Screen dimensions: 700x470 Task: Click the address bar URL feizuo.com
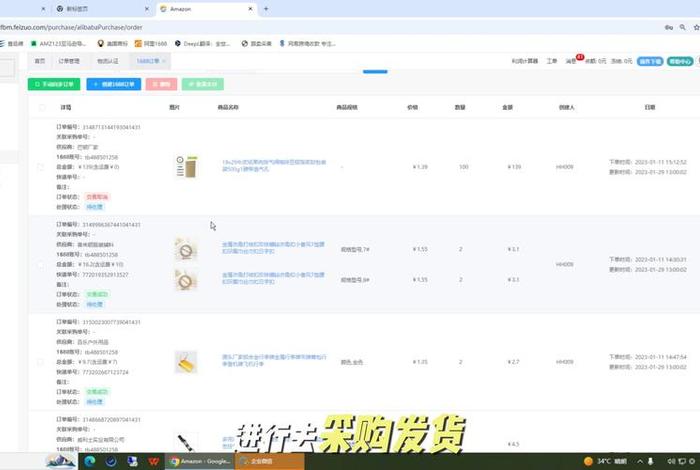71,27
